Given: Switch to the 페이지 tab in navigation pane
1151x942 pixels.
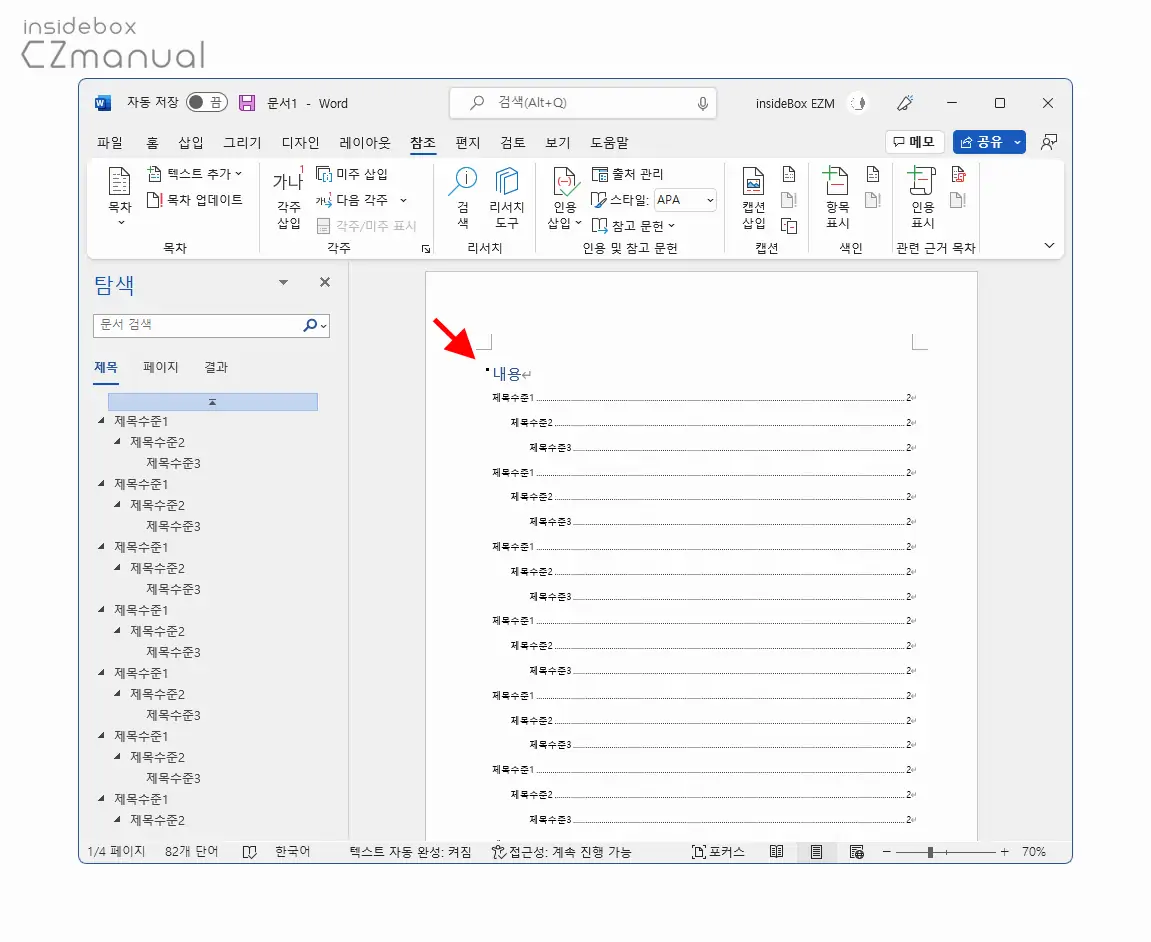Looking at the screenshot, I should point(161,366).
